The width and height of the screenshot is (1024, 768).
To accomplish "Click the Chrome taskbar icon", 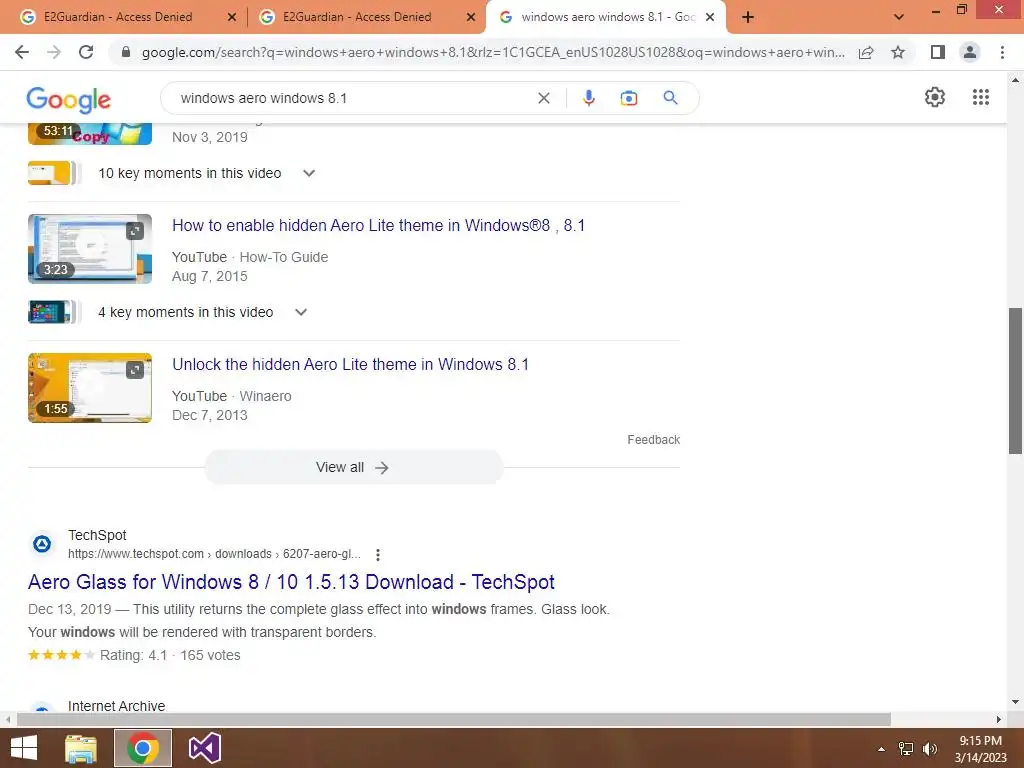I will 143,748.
